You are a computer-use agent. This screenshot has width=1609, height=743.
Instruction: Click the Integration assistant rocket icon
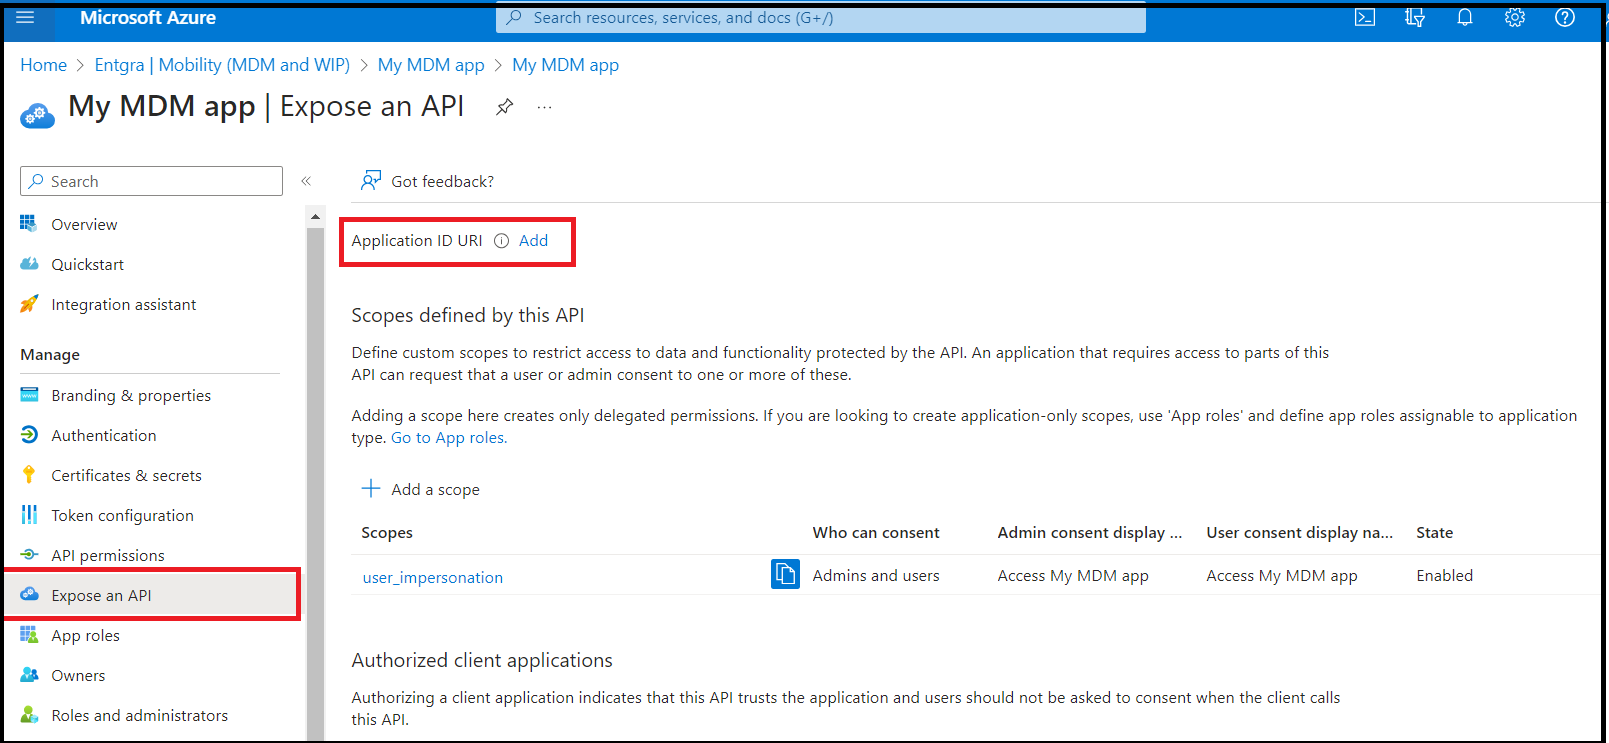point(29,304)
